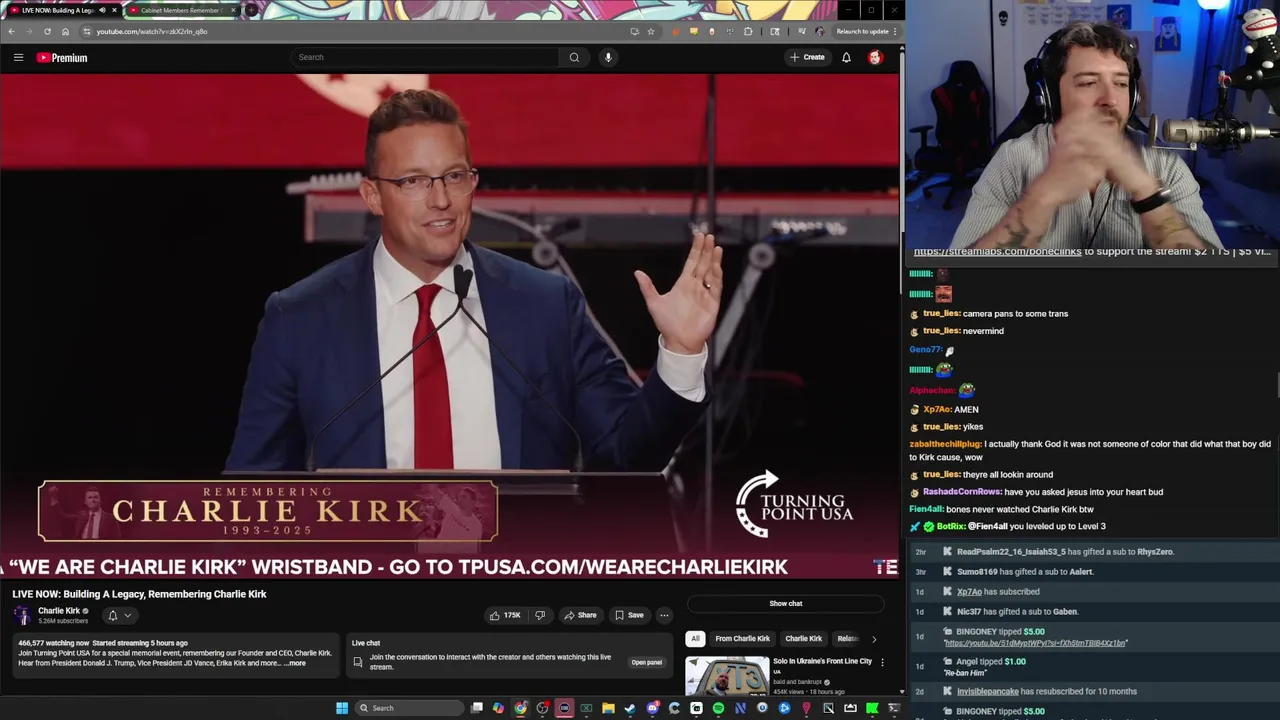Bookmark this page with the star icon

point(651,31)
